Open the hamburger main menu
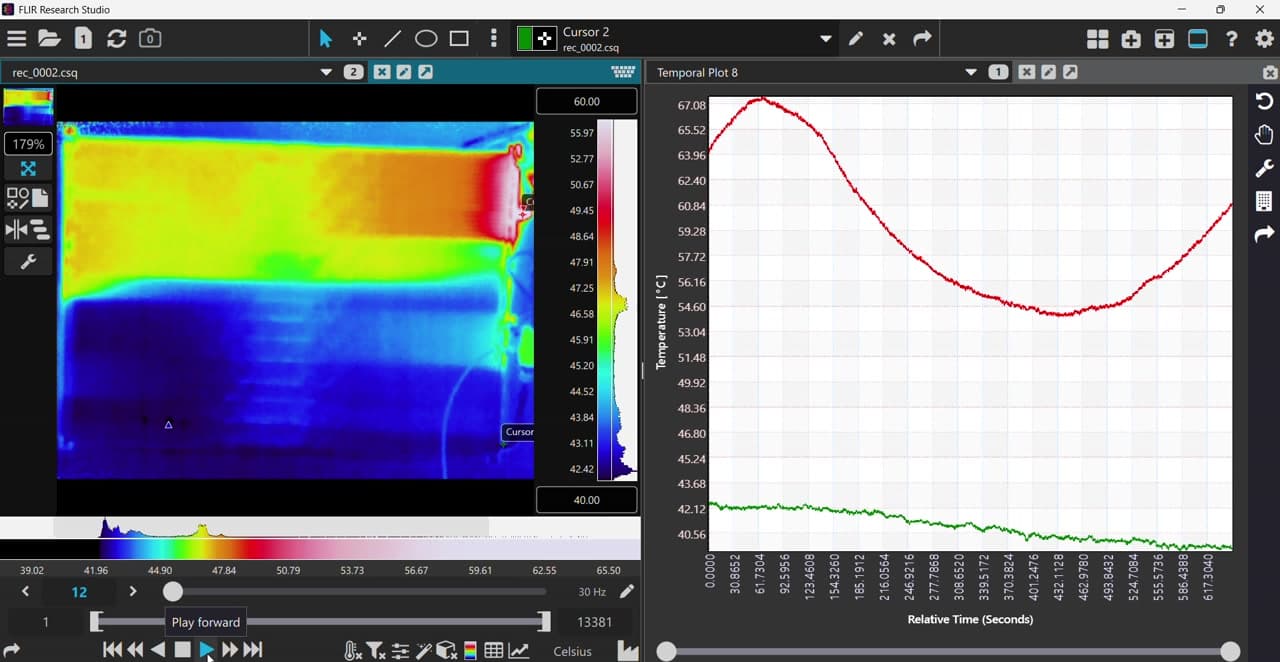Image resolution: width=1280 pixels, height=662 pixels. coord(16,39)
